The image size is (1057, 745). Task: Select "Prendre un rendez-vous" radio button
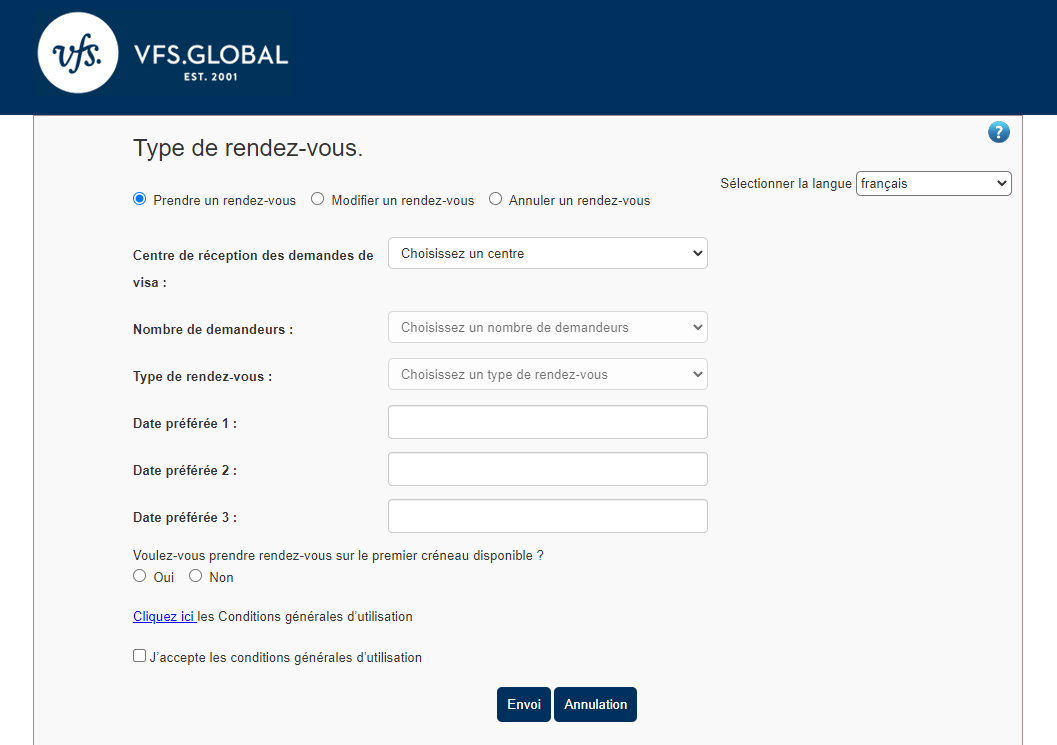click(x=140, y=199)
